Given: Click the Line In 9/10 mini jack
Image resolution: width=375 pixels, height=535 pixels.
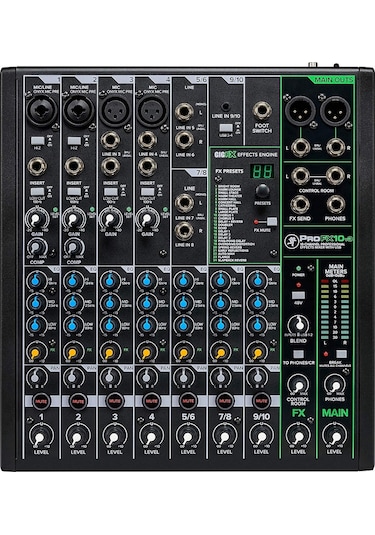Looking at the screenshot, I should (225, 107).
